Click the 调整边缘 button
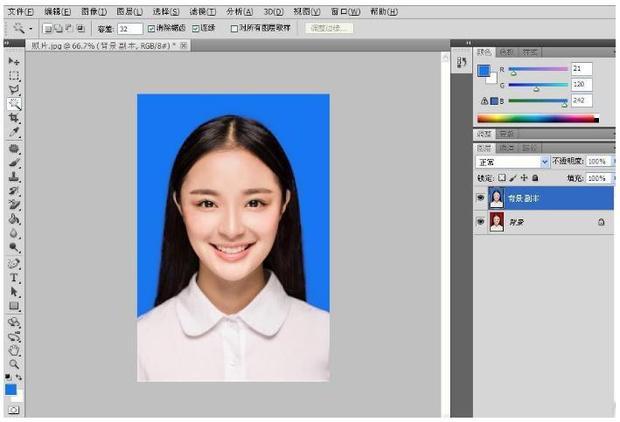 329,29
